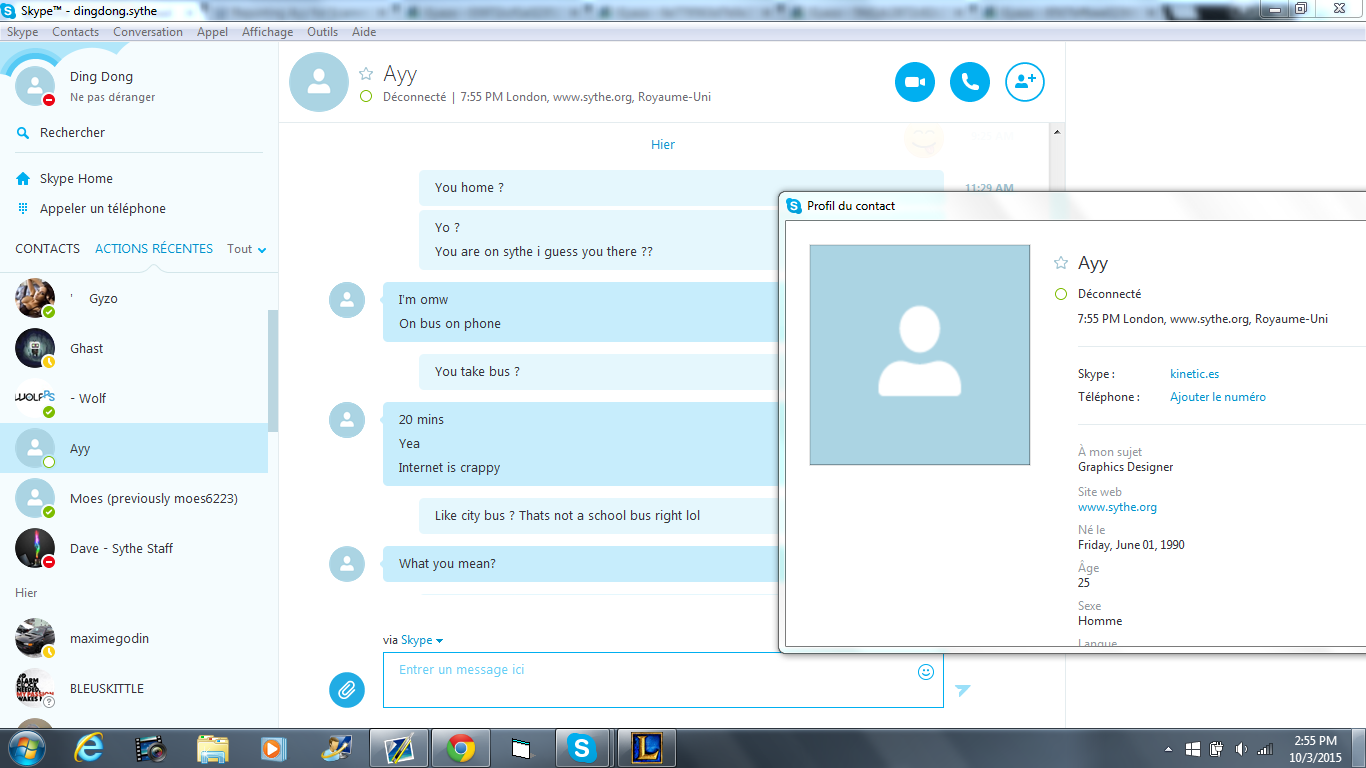Open chat with Dave - Sythe Staff
The height and width of the screenshot is (768, 1366).
pos(134,548)
